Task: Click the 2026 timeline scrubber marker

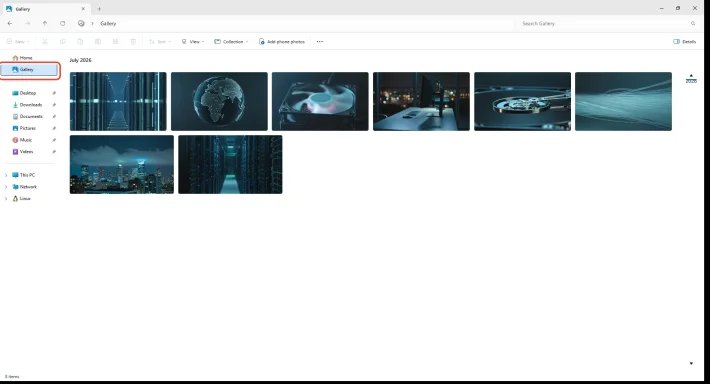Action: tap(691, 82)
